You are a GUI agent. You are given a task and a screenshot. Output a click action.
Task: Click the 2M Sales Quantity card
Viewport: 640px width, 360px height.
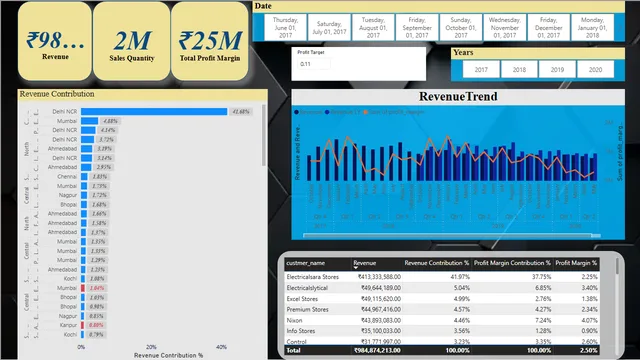(x=131, y=41)
